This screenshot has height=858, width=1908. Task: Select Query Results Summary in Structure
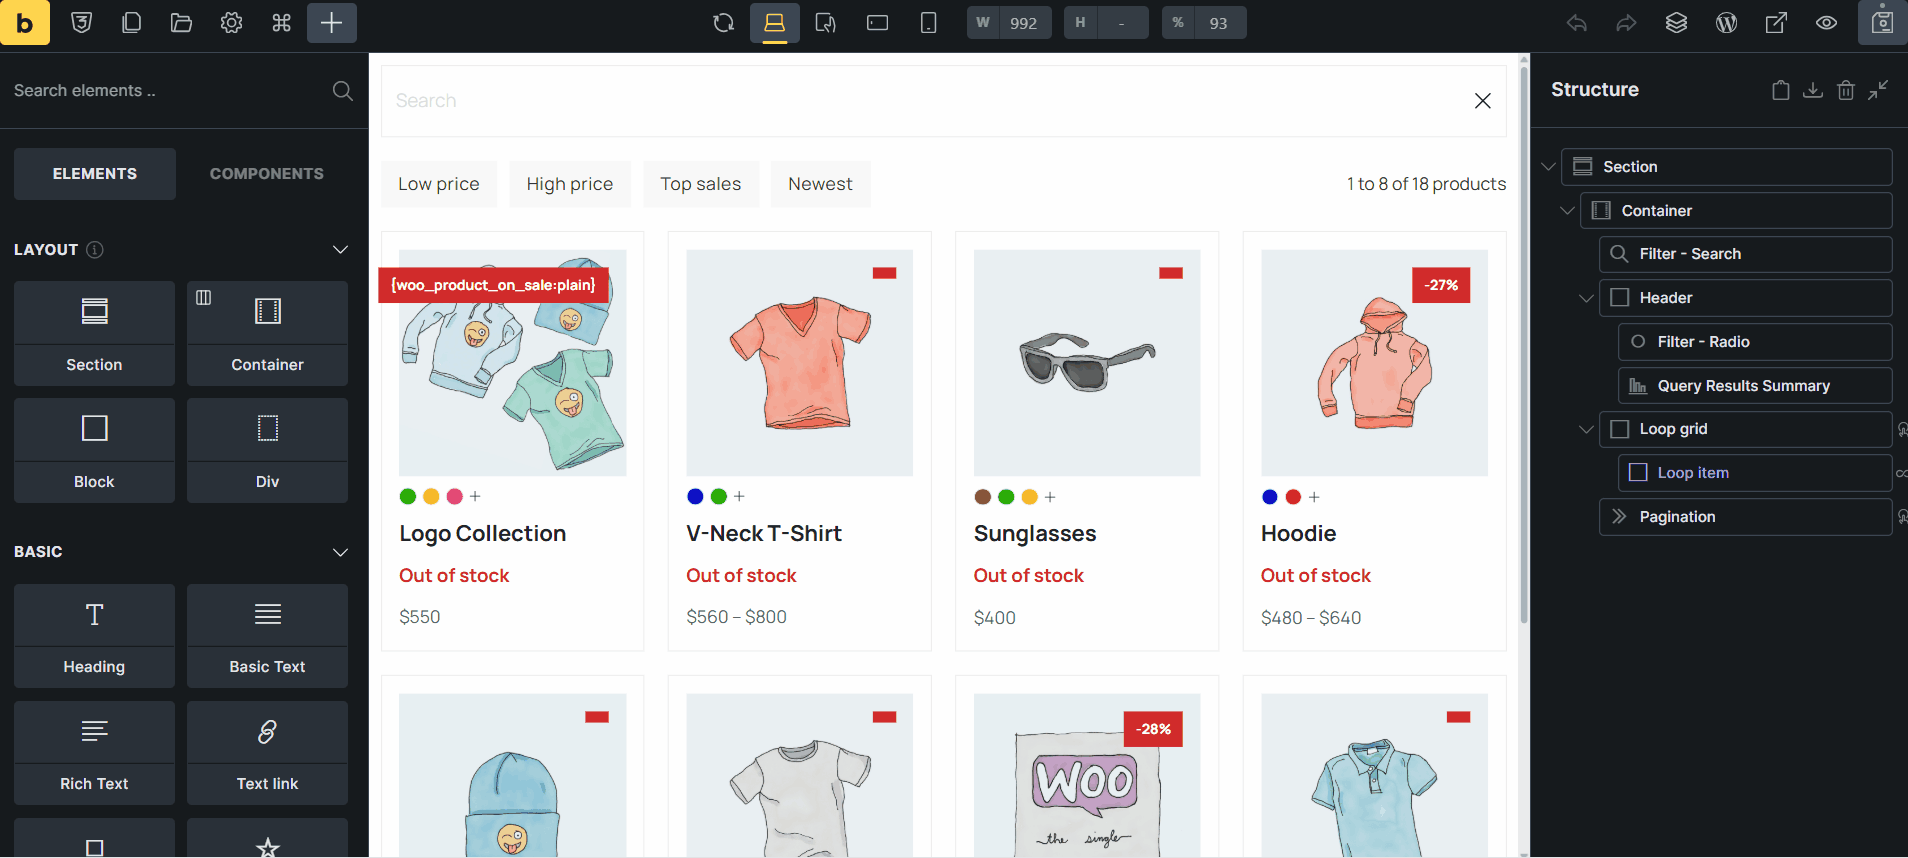(1755, 386)
